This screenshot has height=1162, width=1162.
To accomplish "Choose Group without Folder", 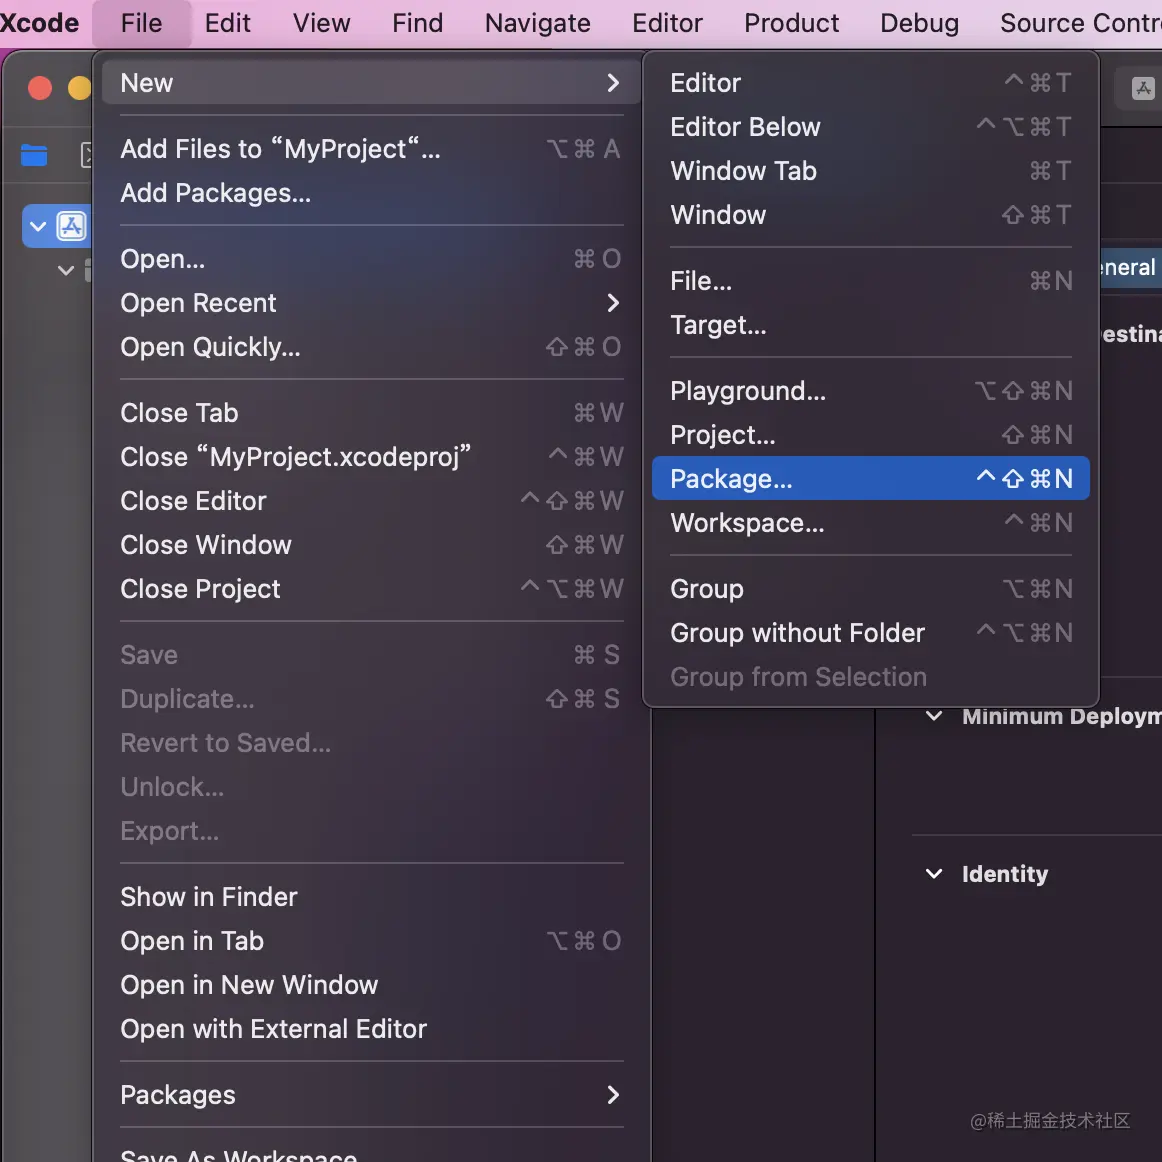I will [871, 633].
